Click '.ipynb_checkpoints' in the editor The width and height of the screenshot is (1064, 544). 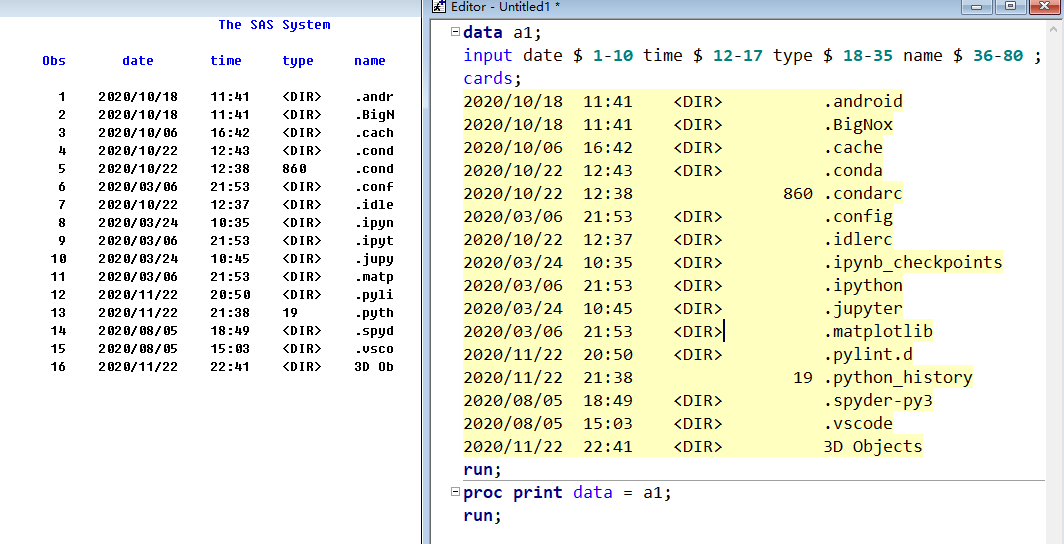(913, 263)
